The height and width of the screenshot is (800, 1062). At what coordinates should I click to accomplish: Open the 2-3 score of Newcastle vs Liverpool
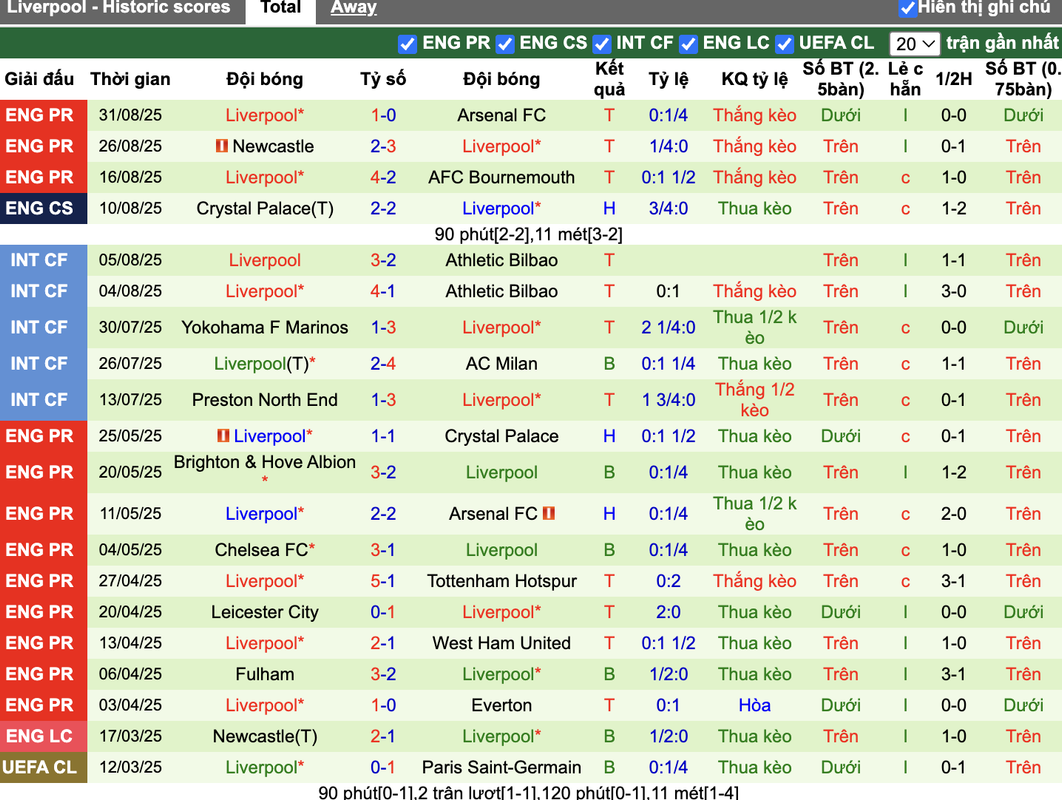383,146
